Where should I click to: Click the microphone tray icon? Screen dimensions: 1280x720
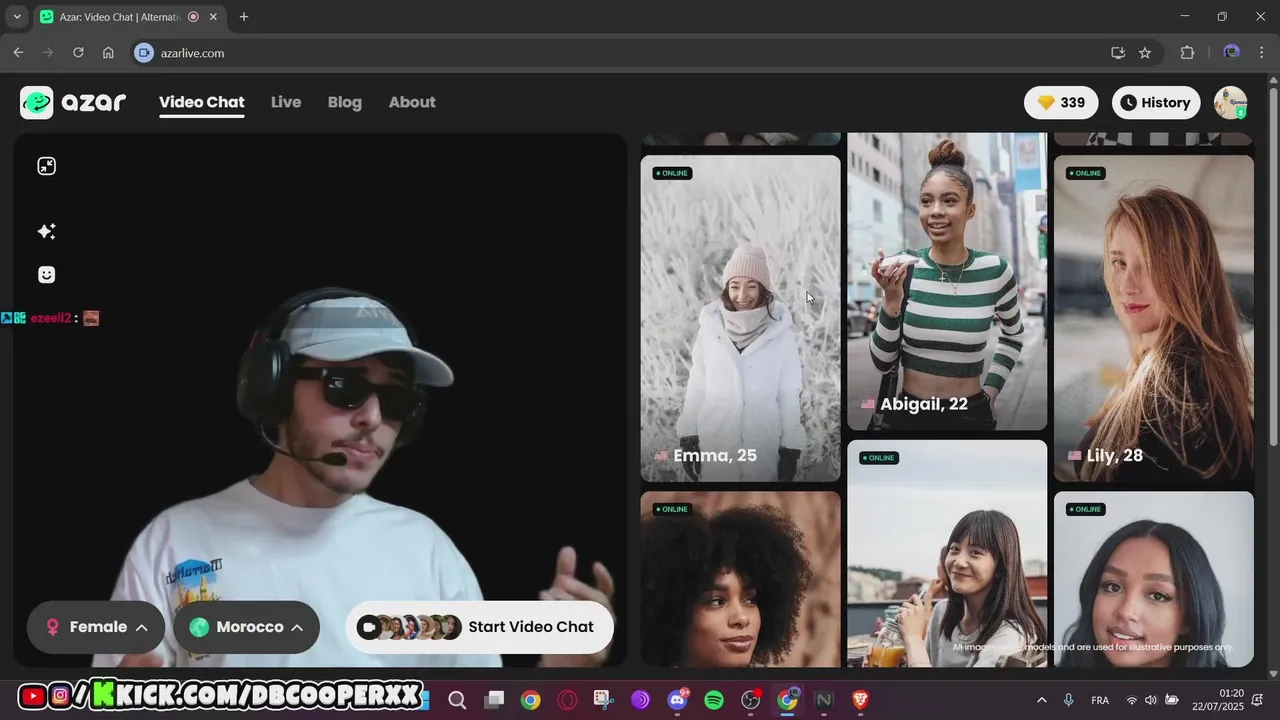1069,700
